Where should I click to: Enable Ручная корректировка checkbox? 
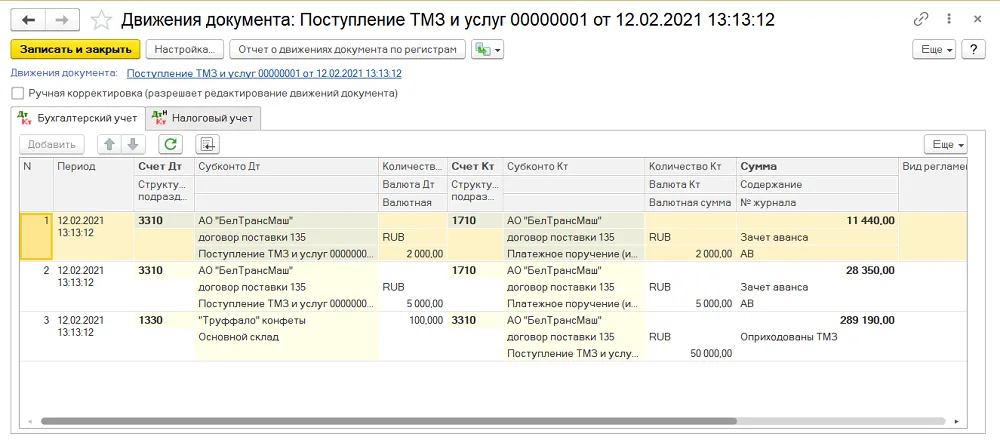click(18, 93)
